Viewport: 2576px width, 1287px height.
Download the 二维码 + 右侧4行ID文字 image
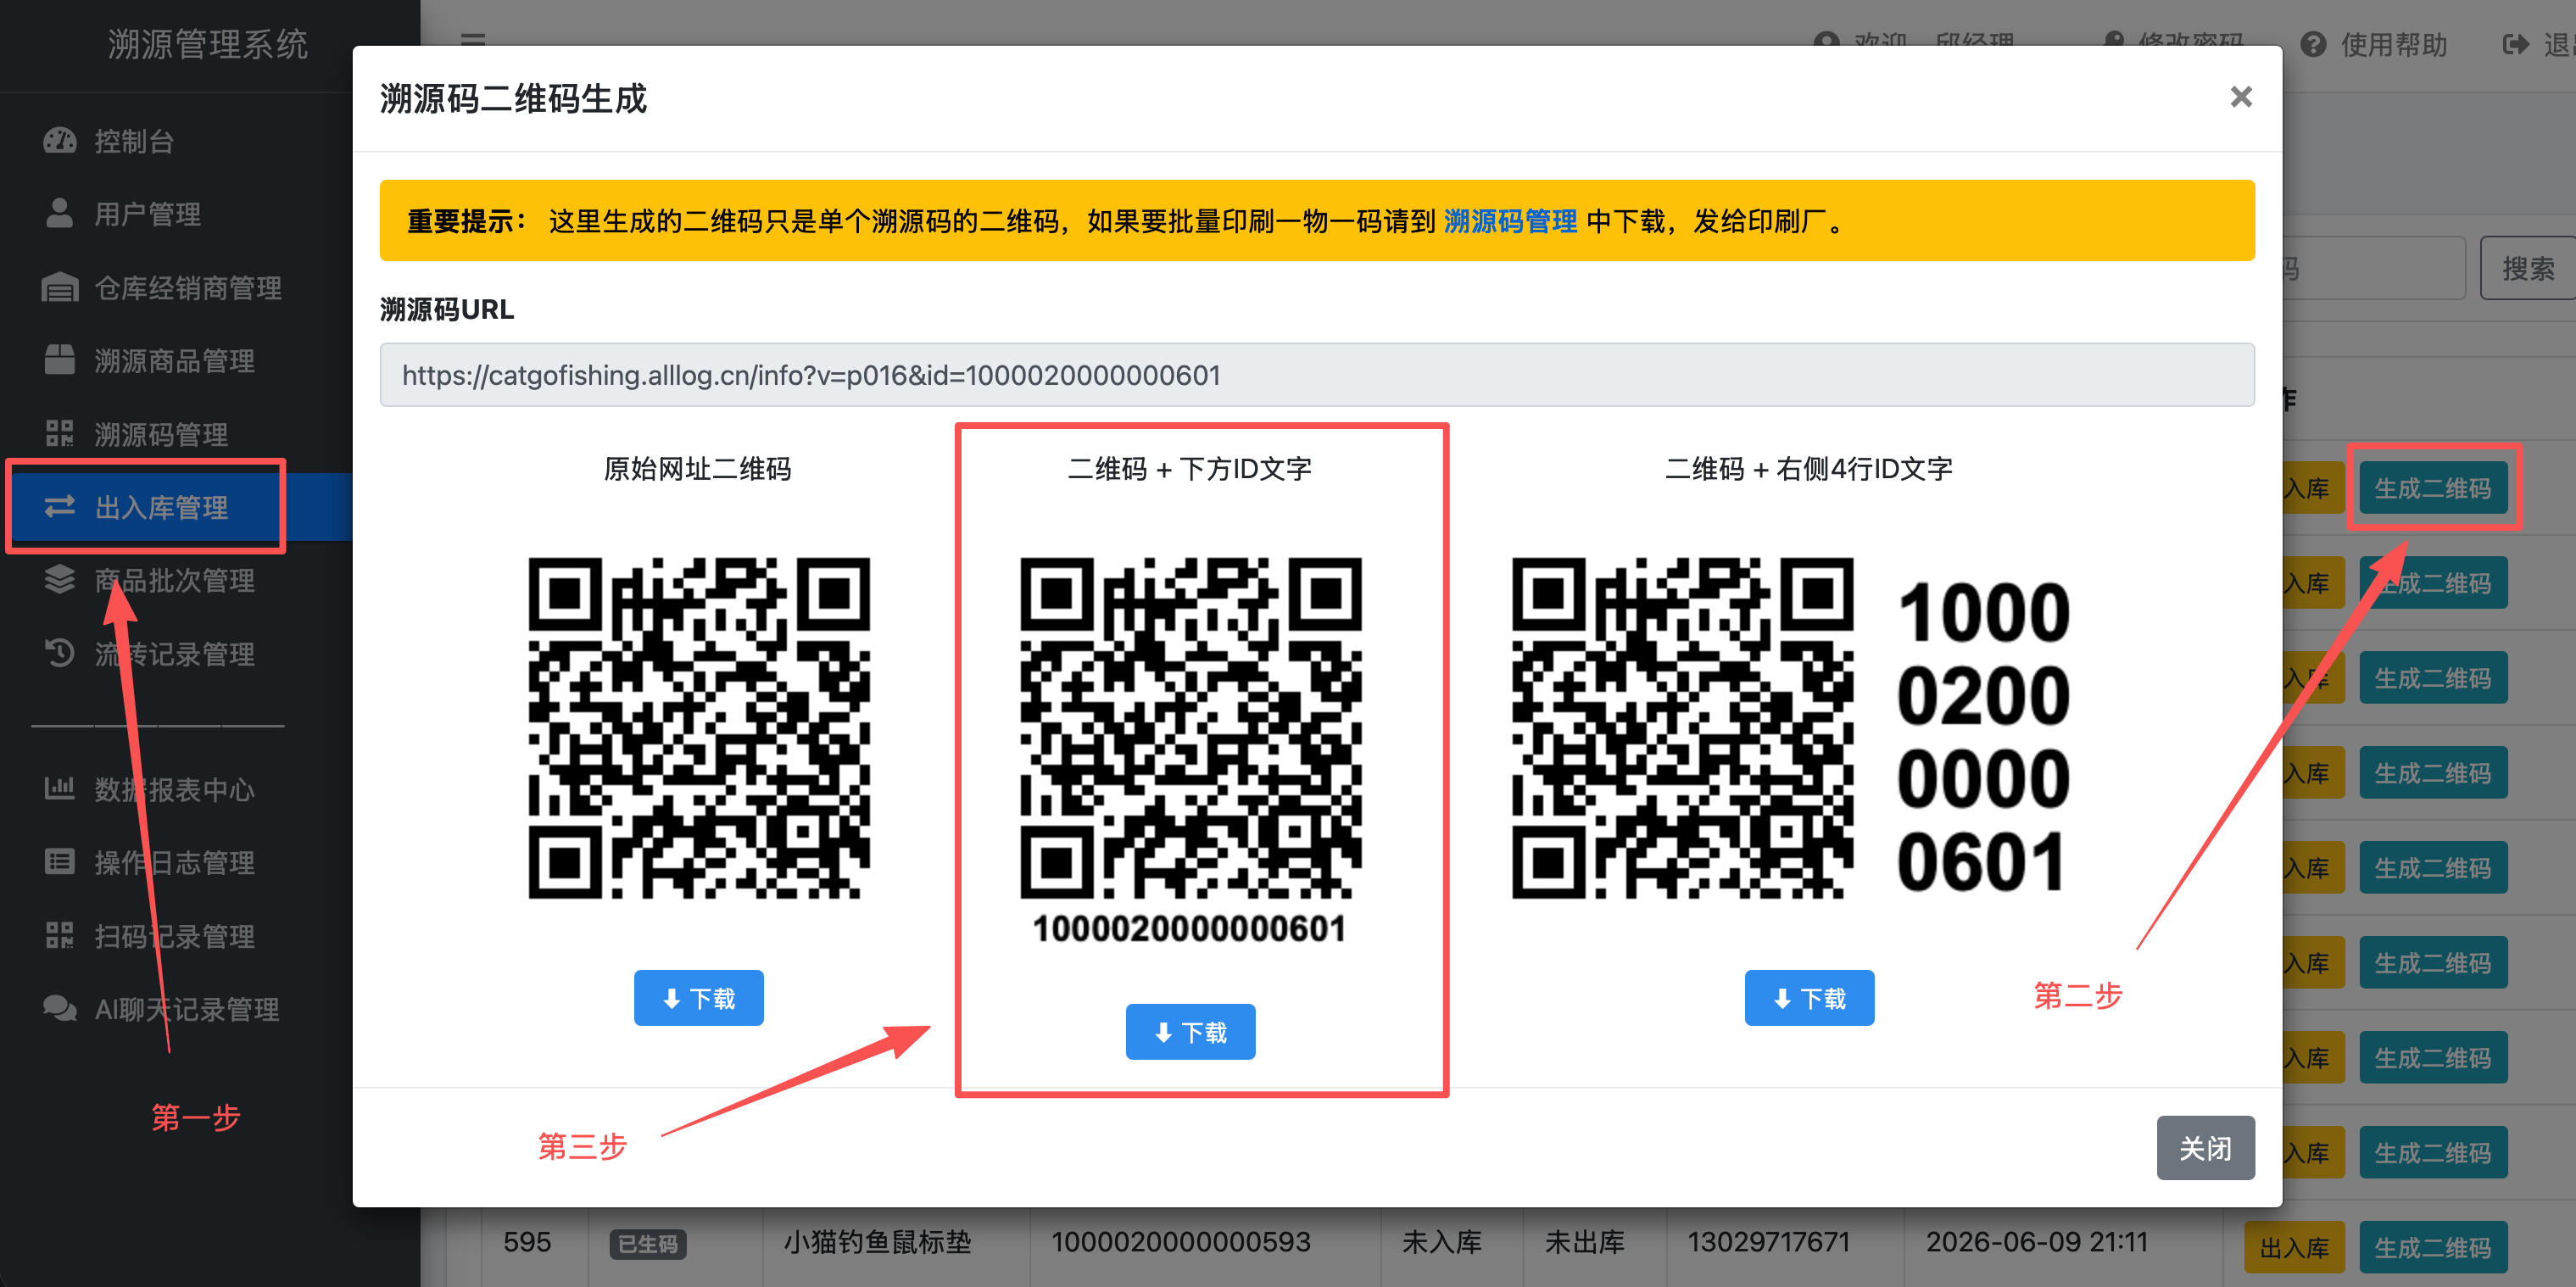coord(1809,998)
